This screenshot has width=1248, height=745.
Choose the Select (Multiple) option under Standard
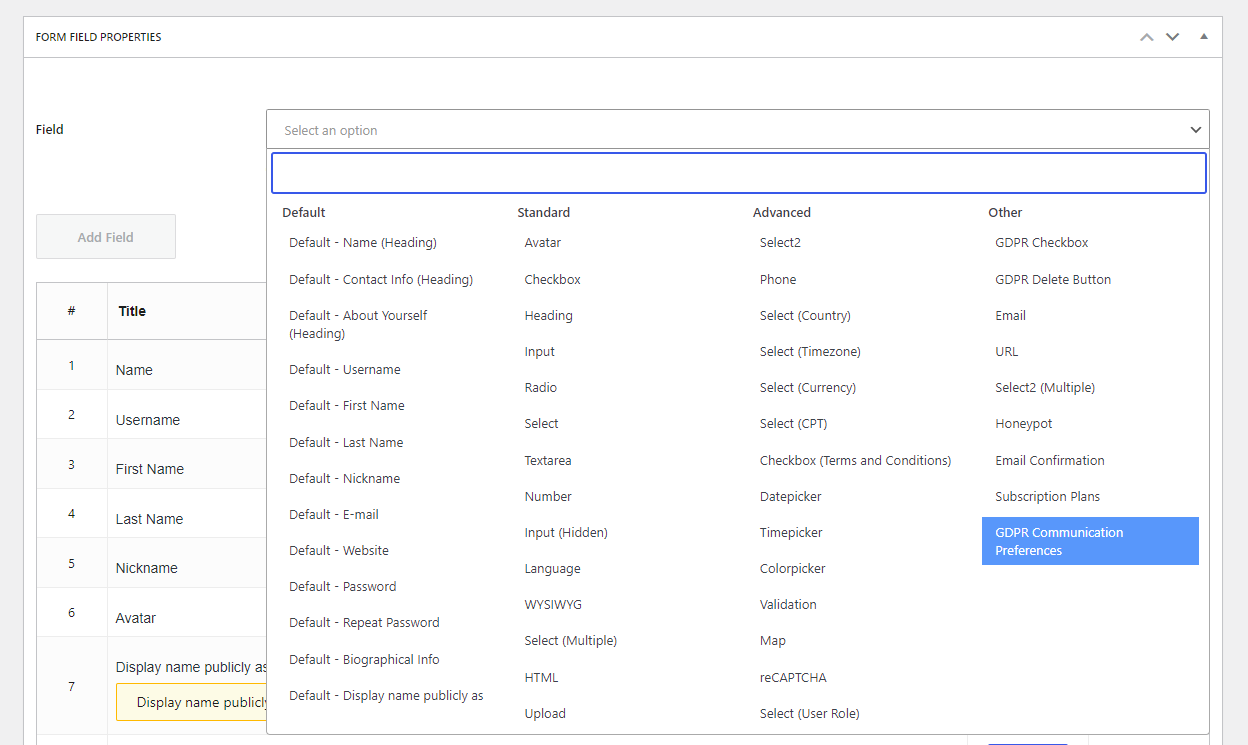click(x=571, y=641)
